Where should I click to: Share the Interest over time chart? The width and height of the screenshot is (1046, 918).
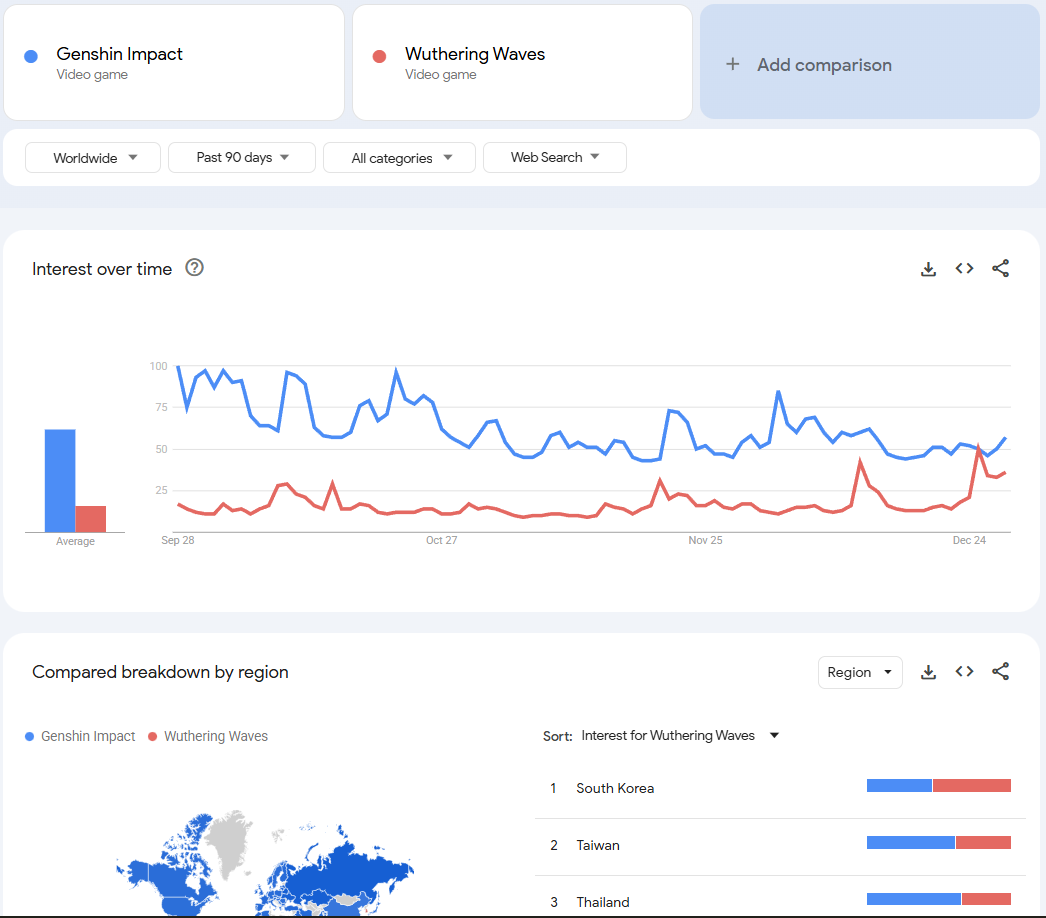tap(1000, 268)
